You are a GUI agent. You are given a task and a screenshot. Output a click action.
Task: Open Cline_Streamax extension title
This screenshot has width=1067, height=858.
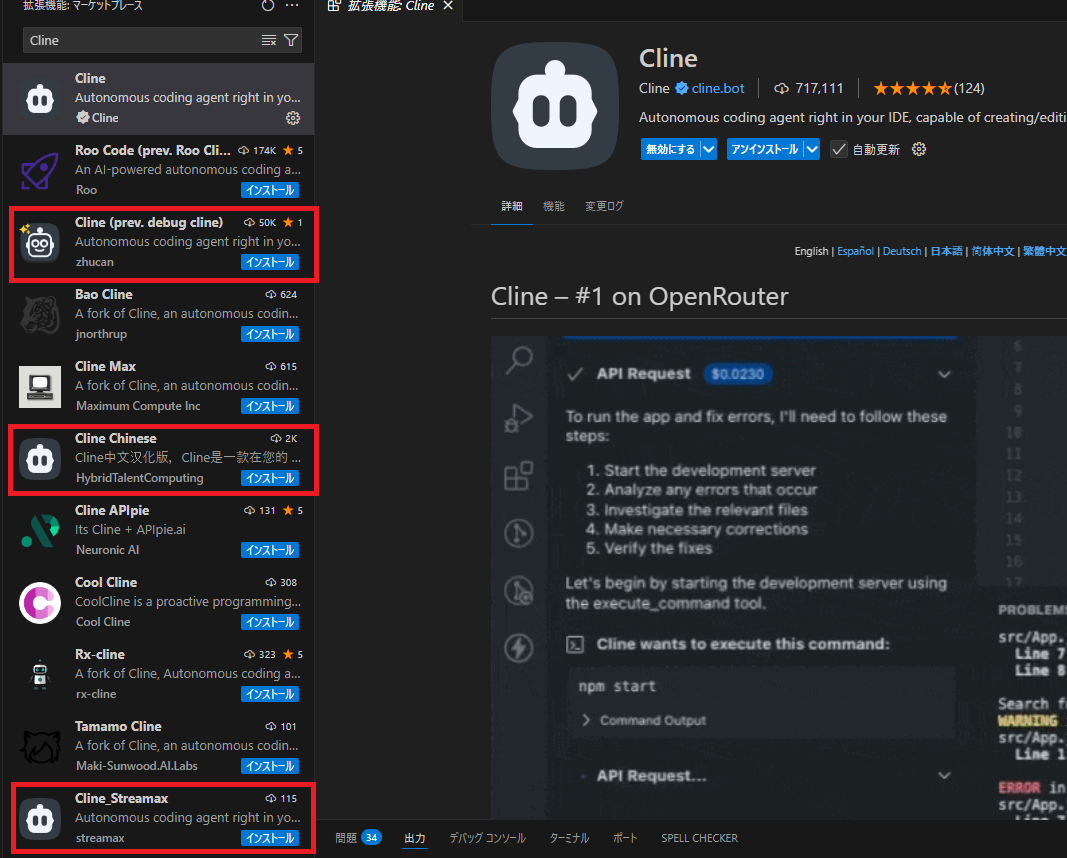[x=121, y=799]
